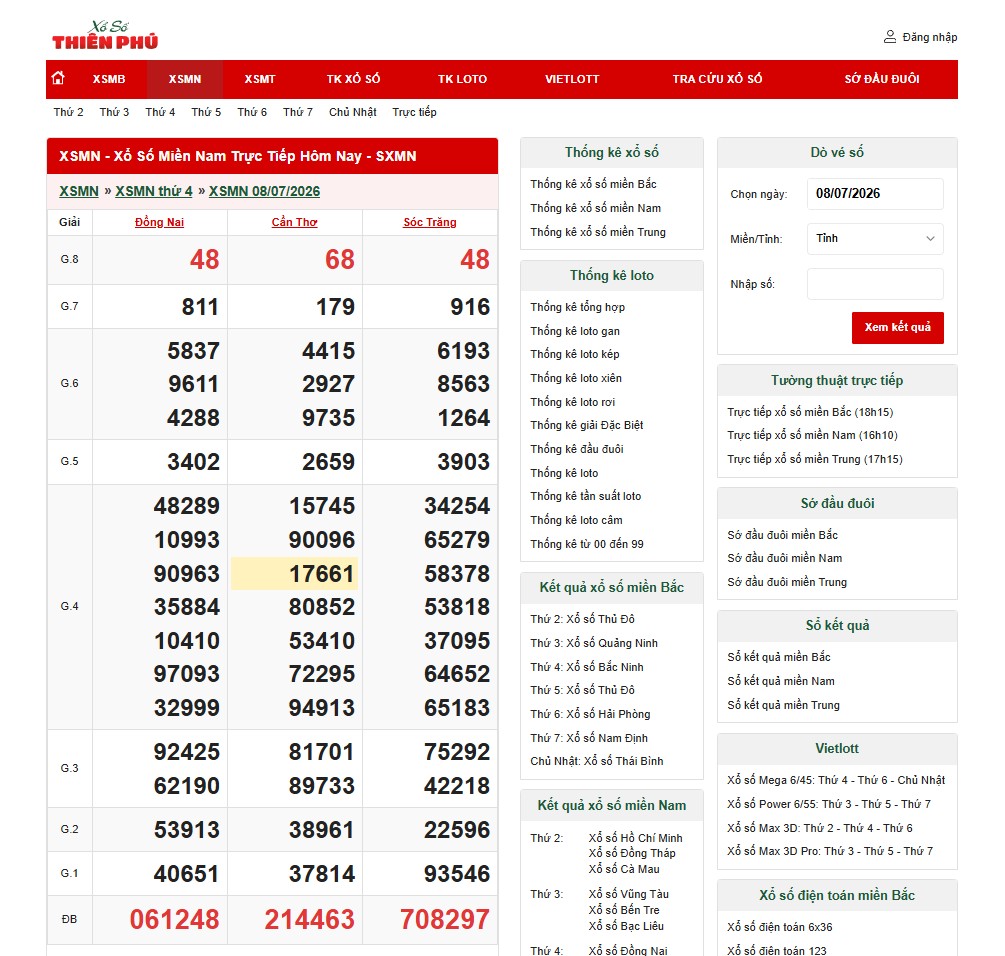The width and height of the screenshot is (1005, 956).
Task: Open Sổ kết quả miền Trung
Action: pyautogui.click(x=783, y=705)
